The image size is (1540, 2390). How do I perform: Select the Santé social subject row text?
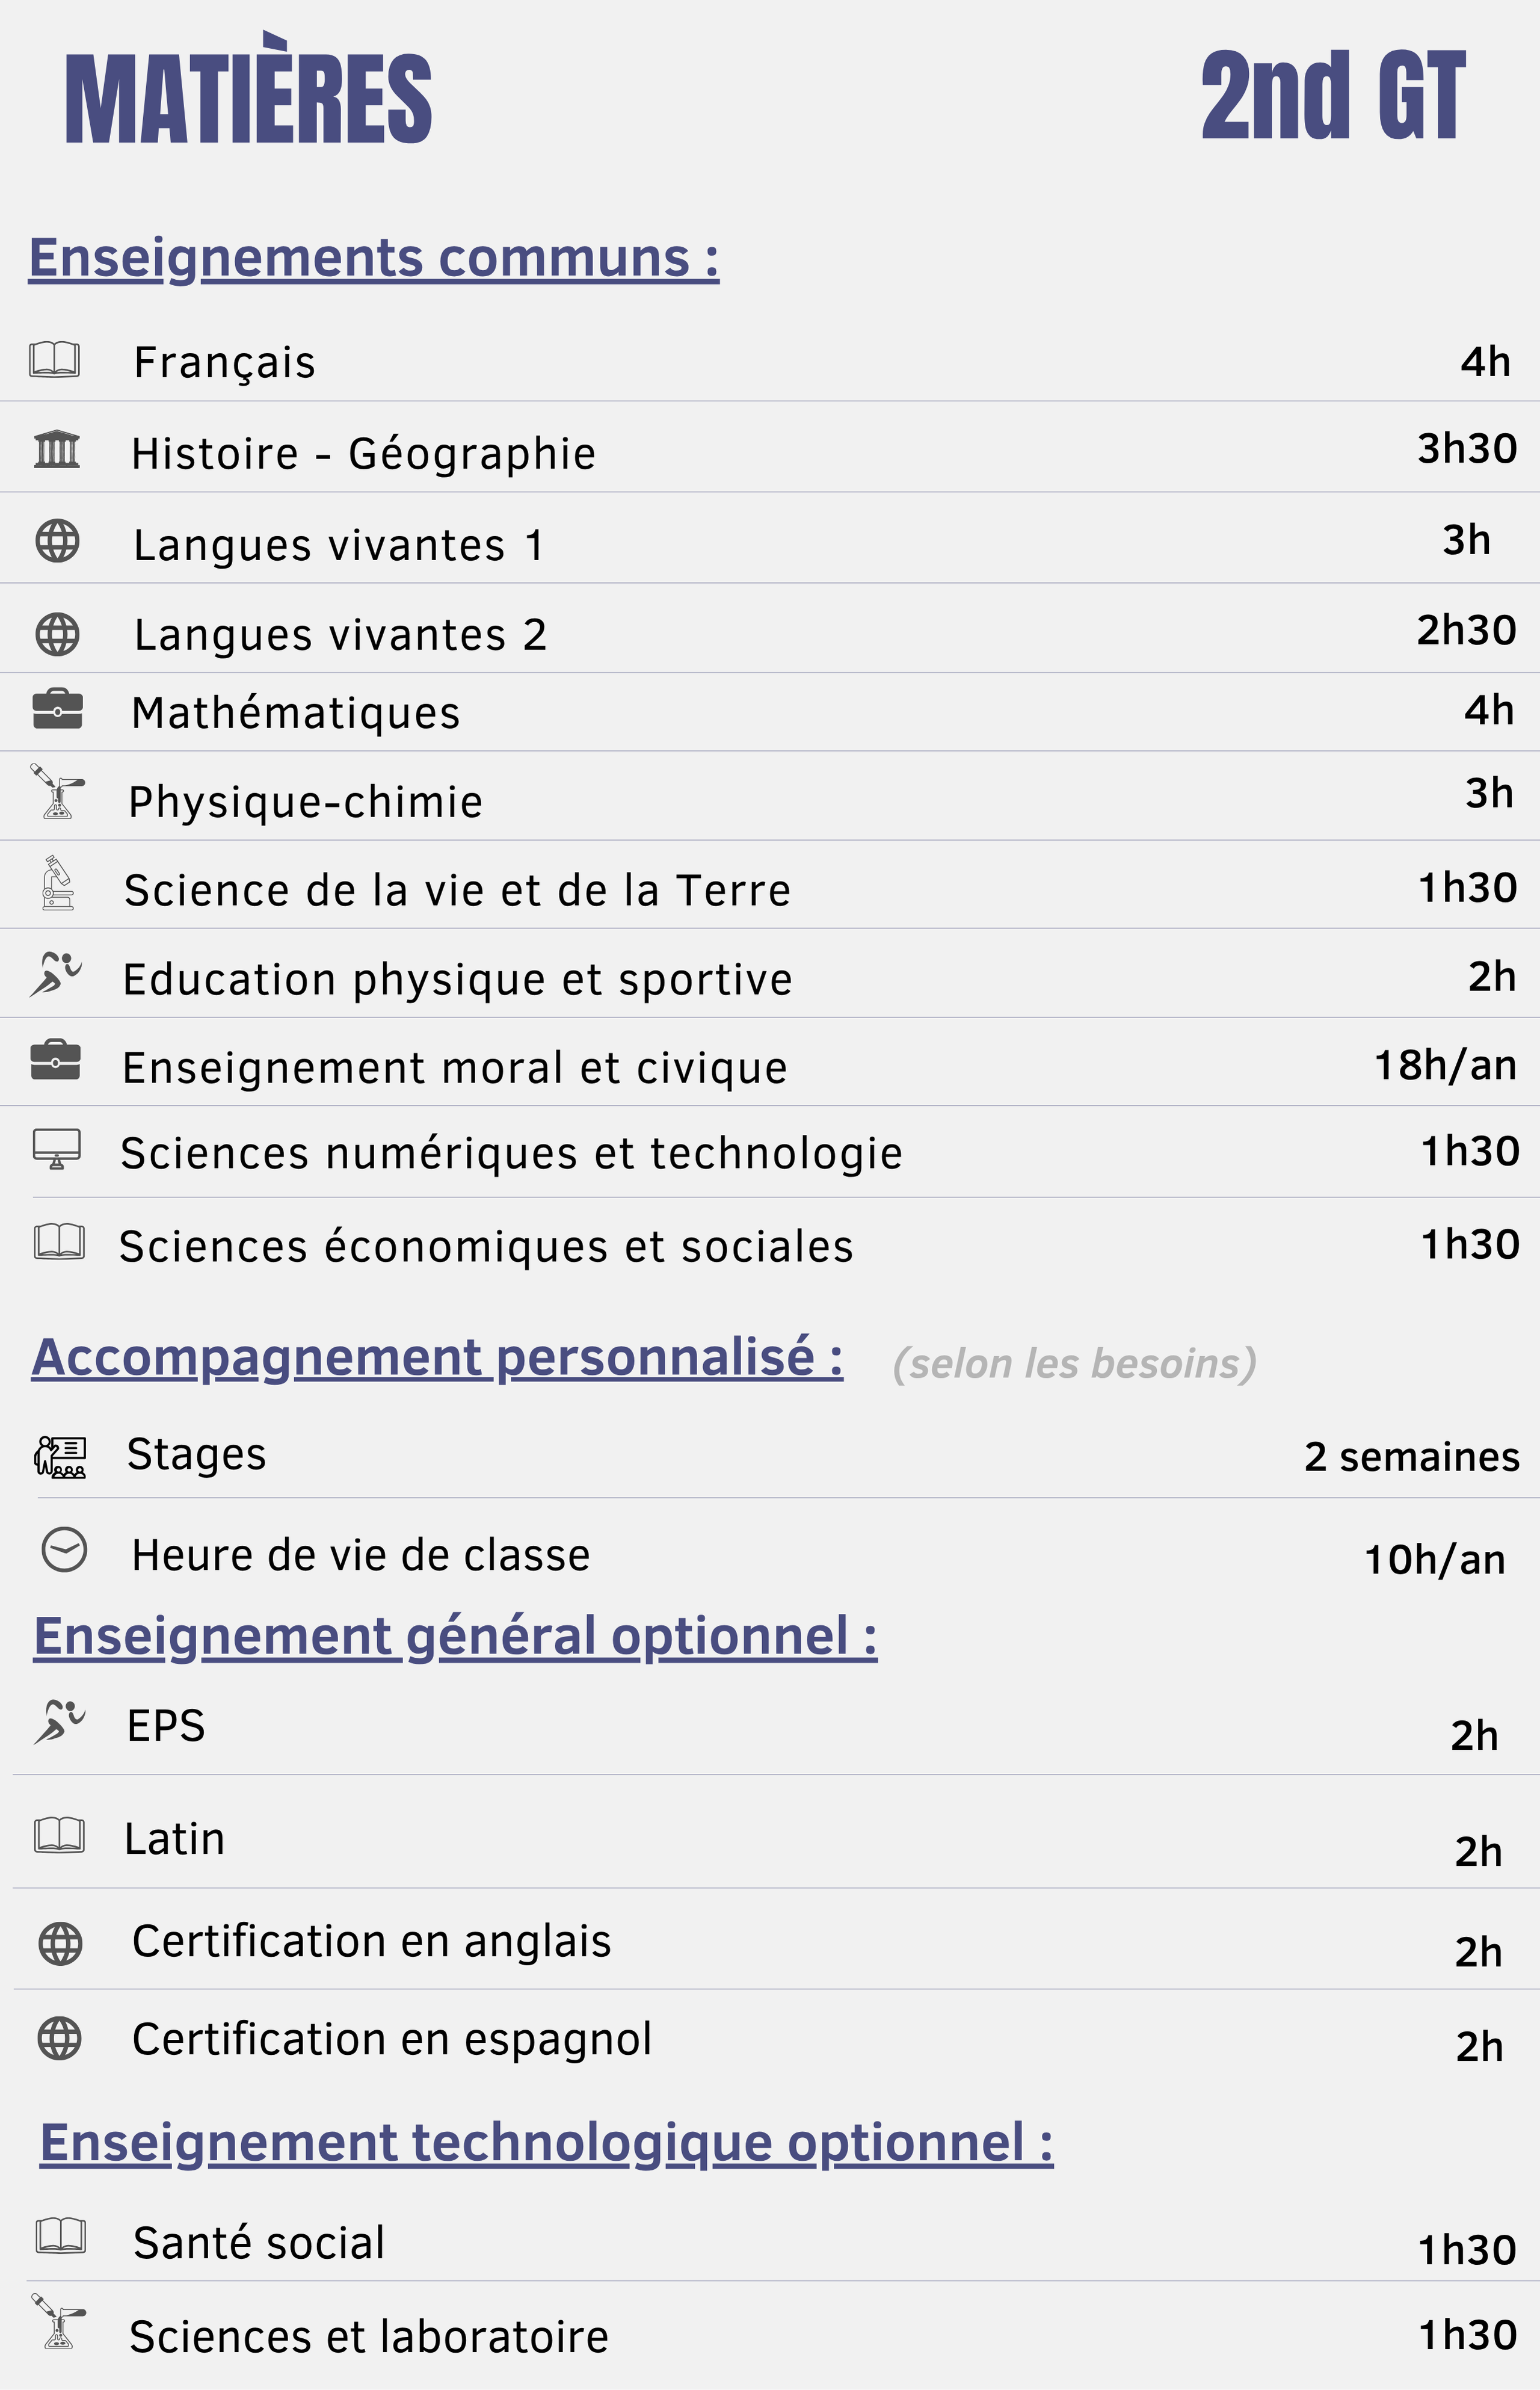coord(259,2243)
